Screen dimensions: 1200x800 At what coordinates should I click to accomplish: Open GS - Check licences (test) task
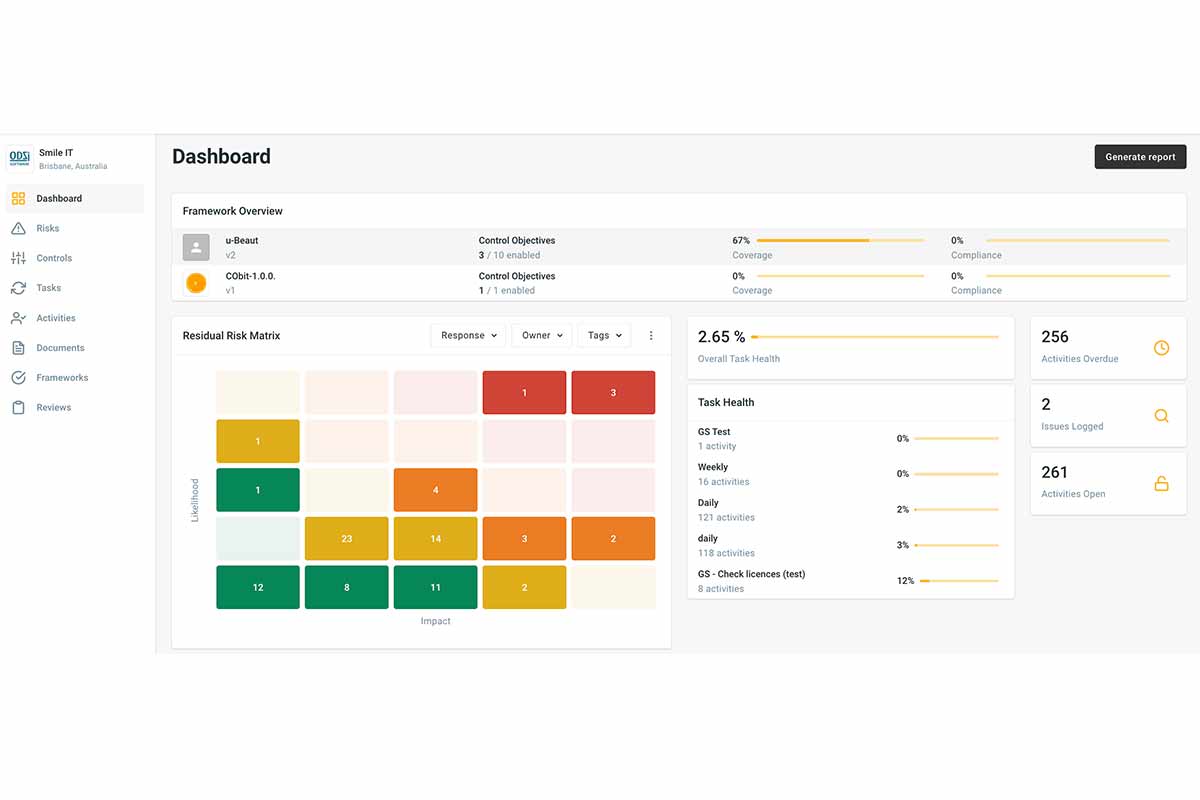[850, 581]
